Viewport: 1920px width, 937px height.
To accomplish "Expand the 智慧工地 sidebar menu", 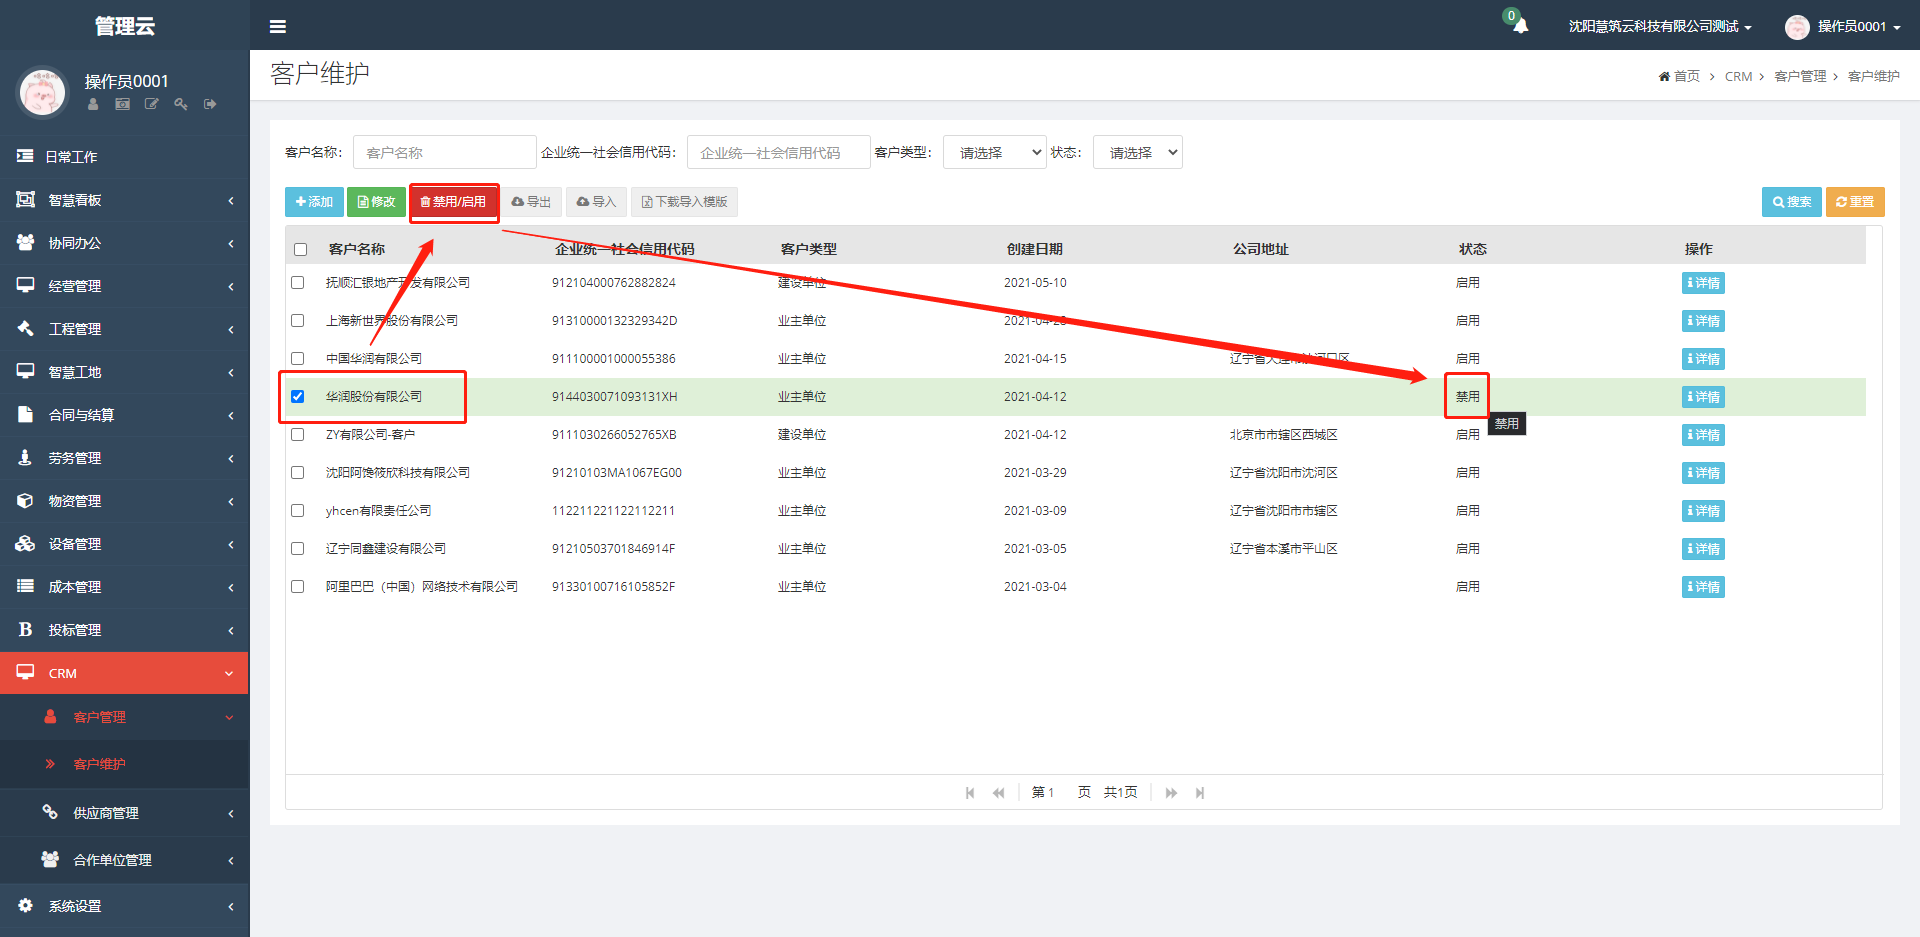I will 124,372.
